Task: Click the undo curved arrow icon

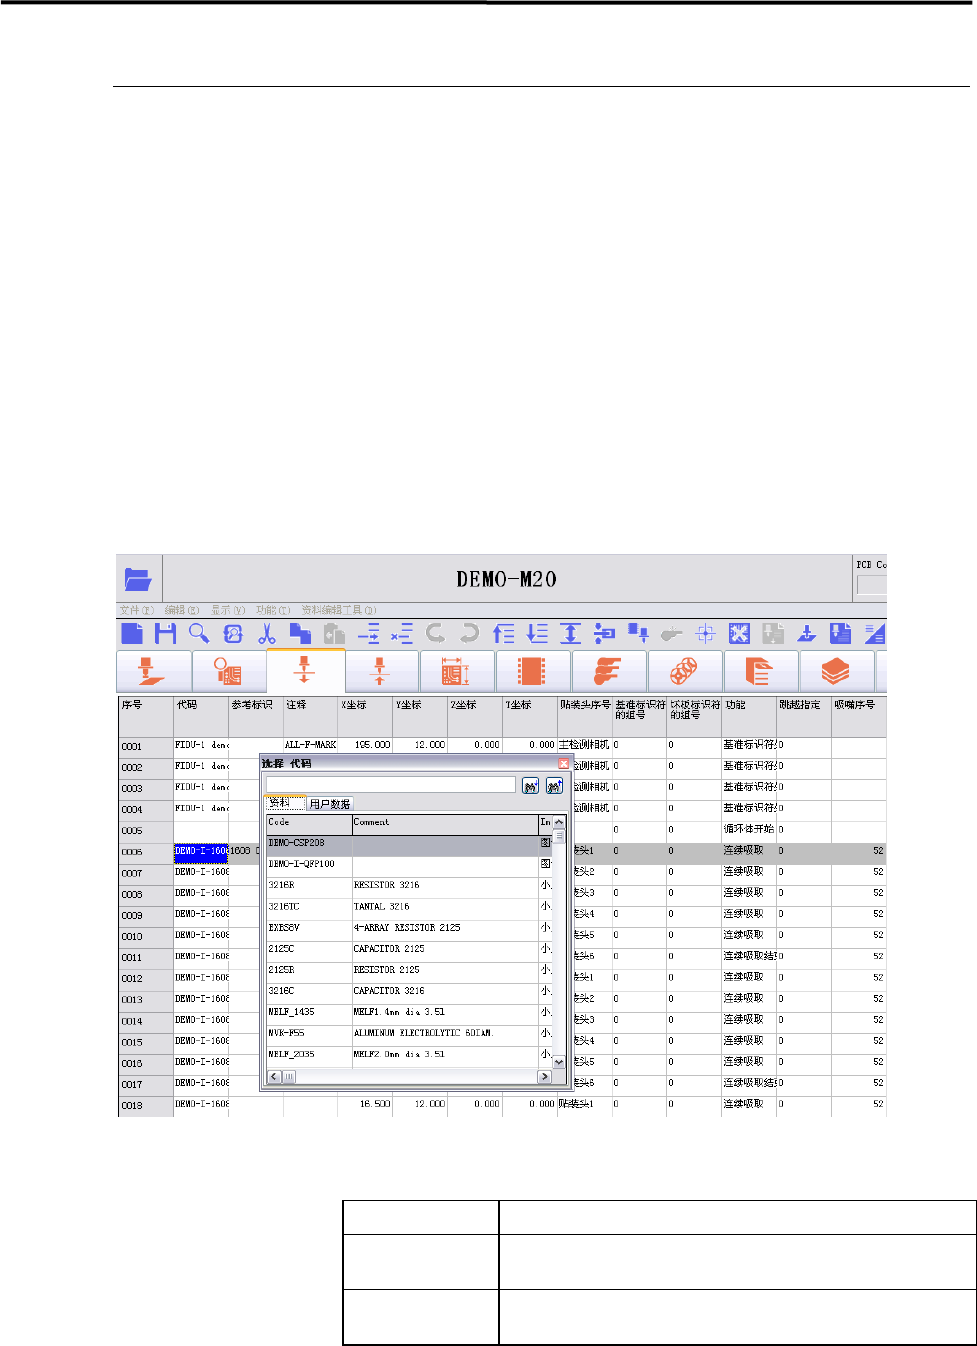Action: tap(435, 633)
